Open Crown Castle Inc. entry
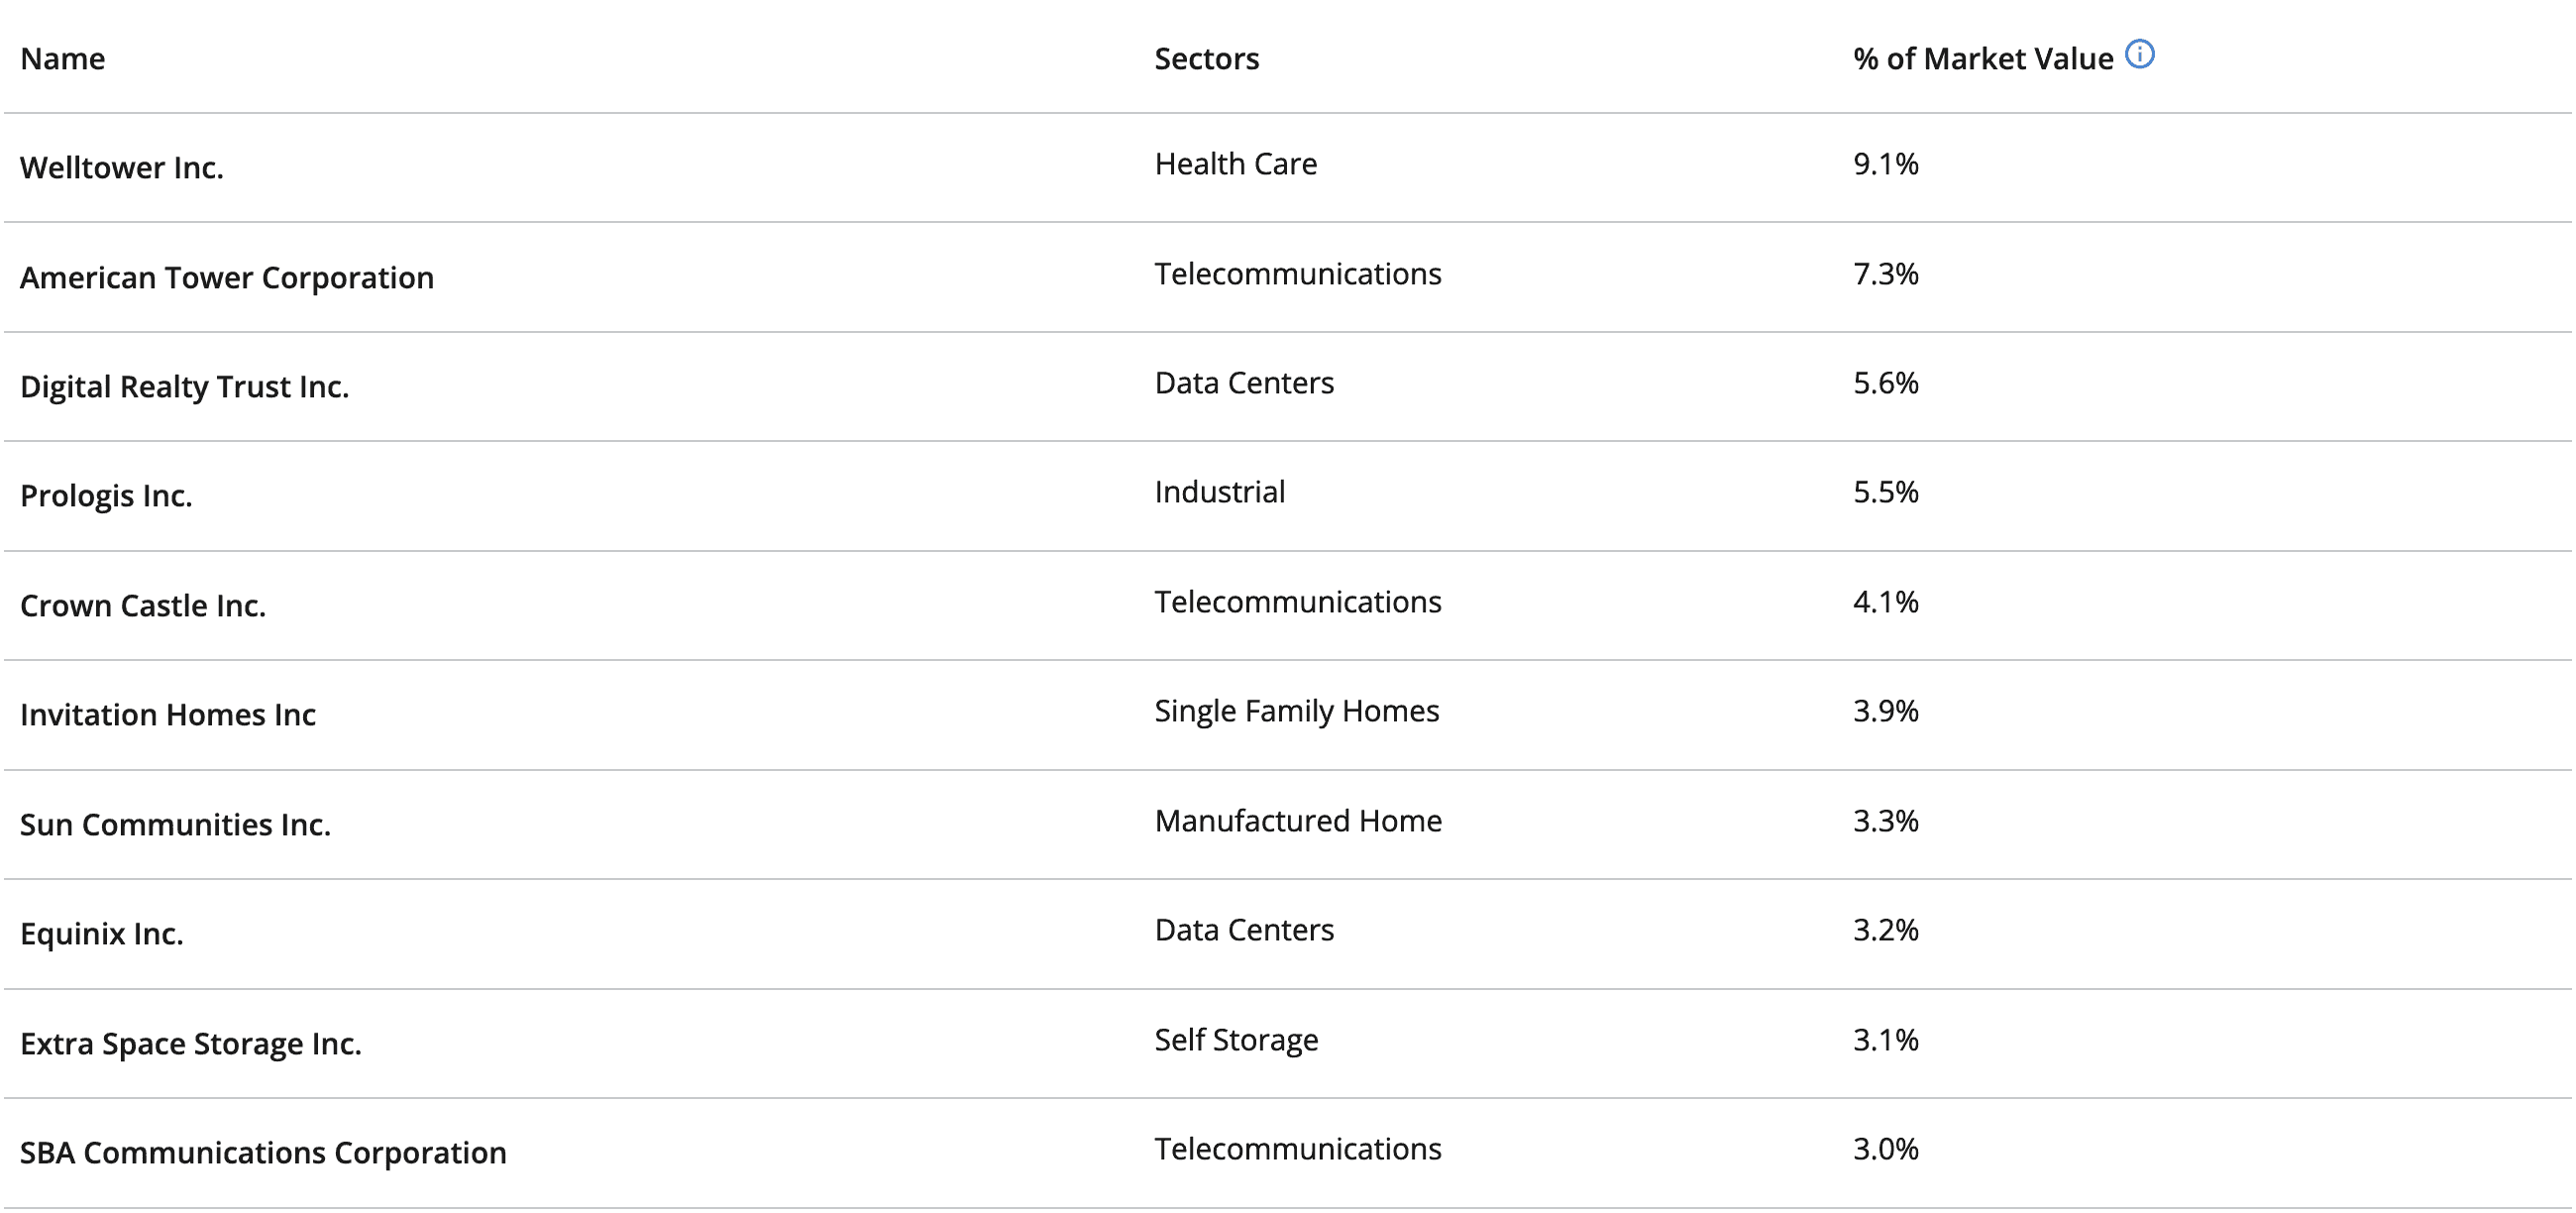2576x1213 pixels. (x=143, y=606)
